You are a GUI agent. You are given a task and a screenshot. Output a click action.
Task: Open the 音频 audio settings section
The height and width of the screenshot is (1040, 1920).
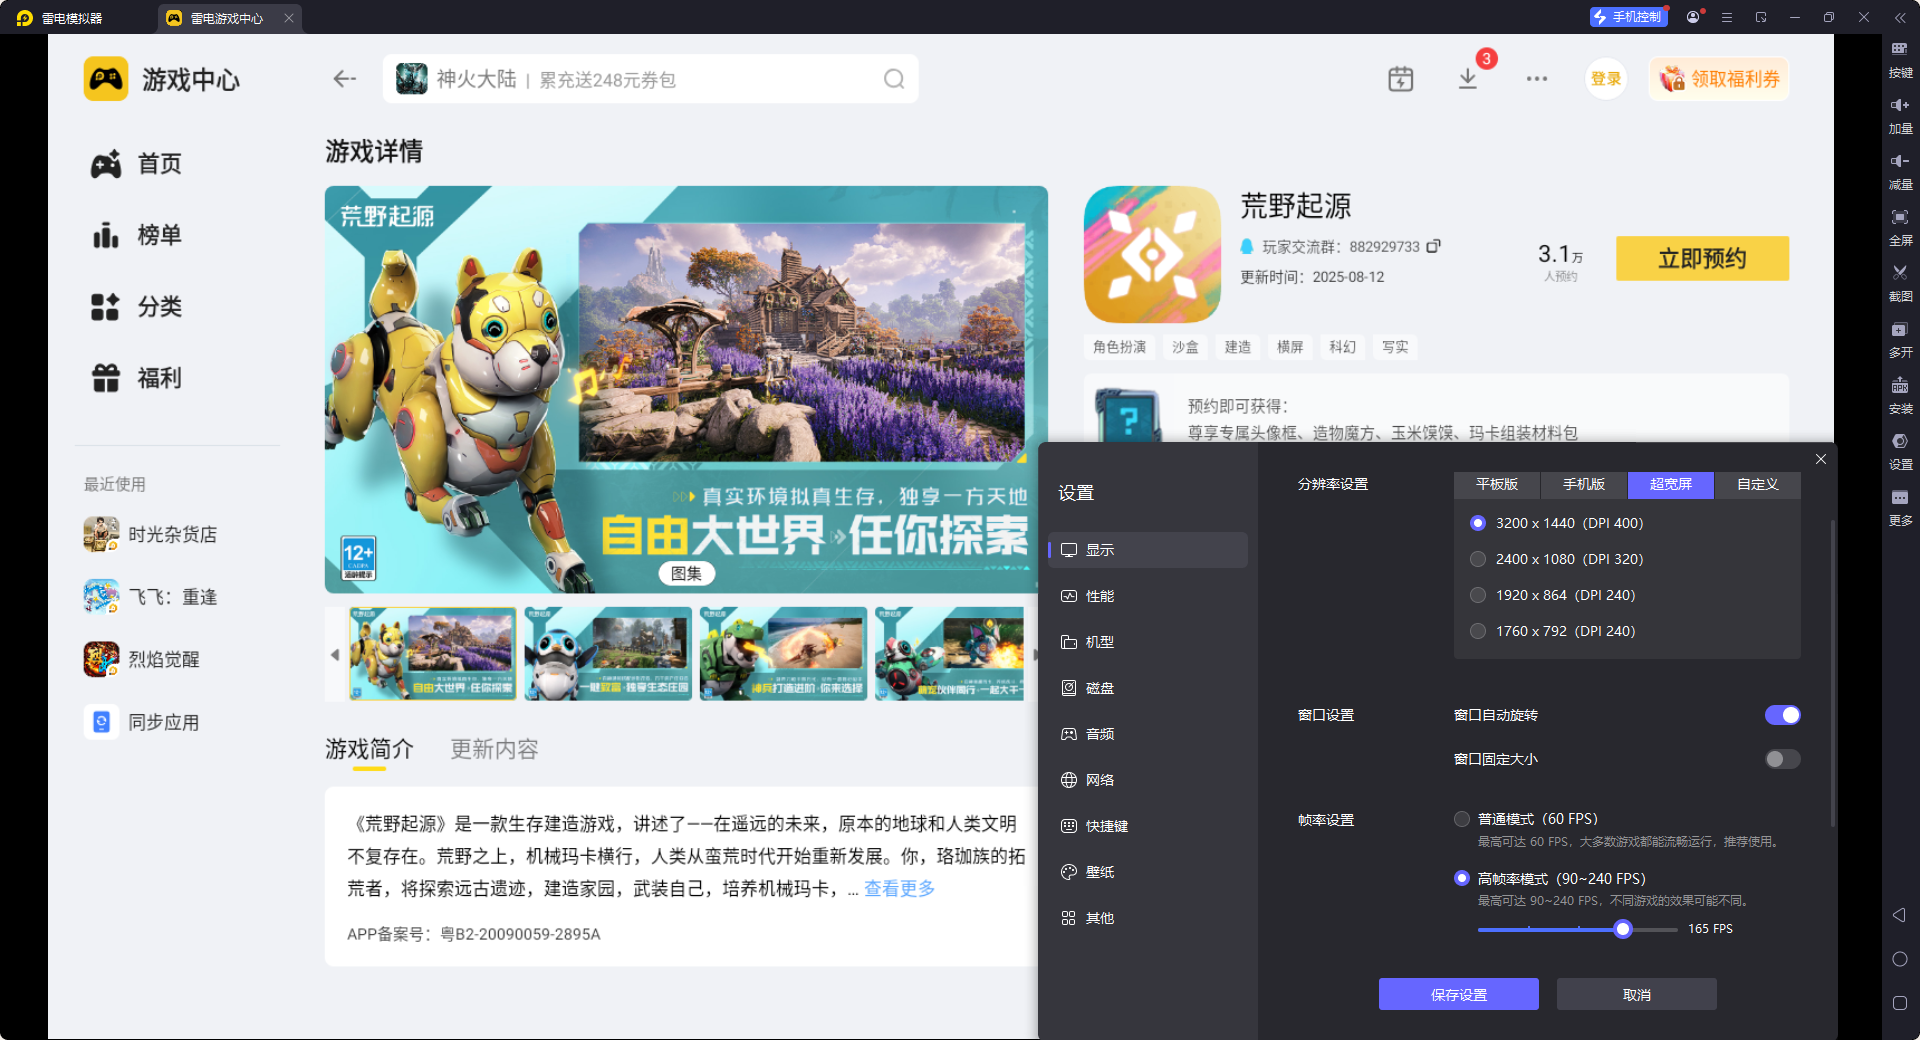tap(1100, 733)
